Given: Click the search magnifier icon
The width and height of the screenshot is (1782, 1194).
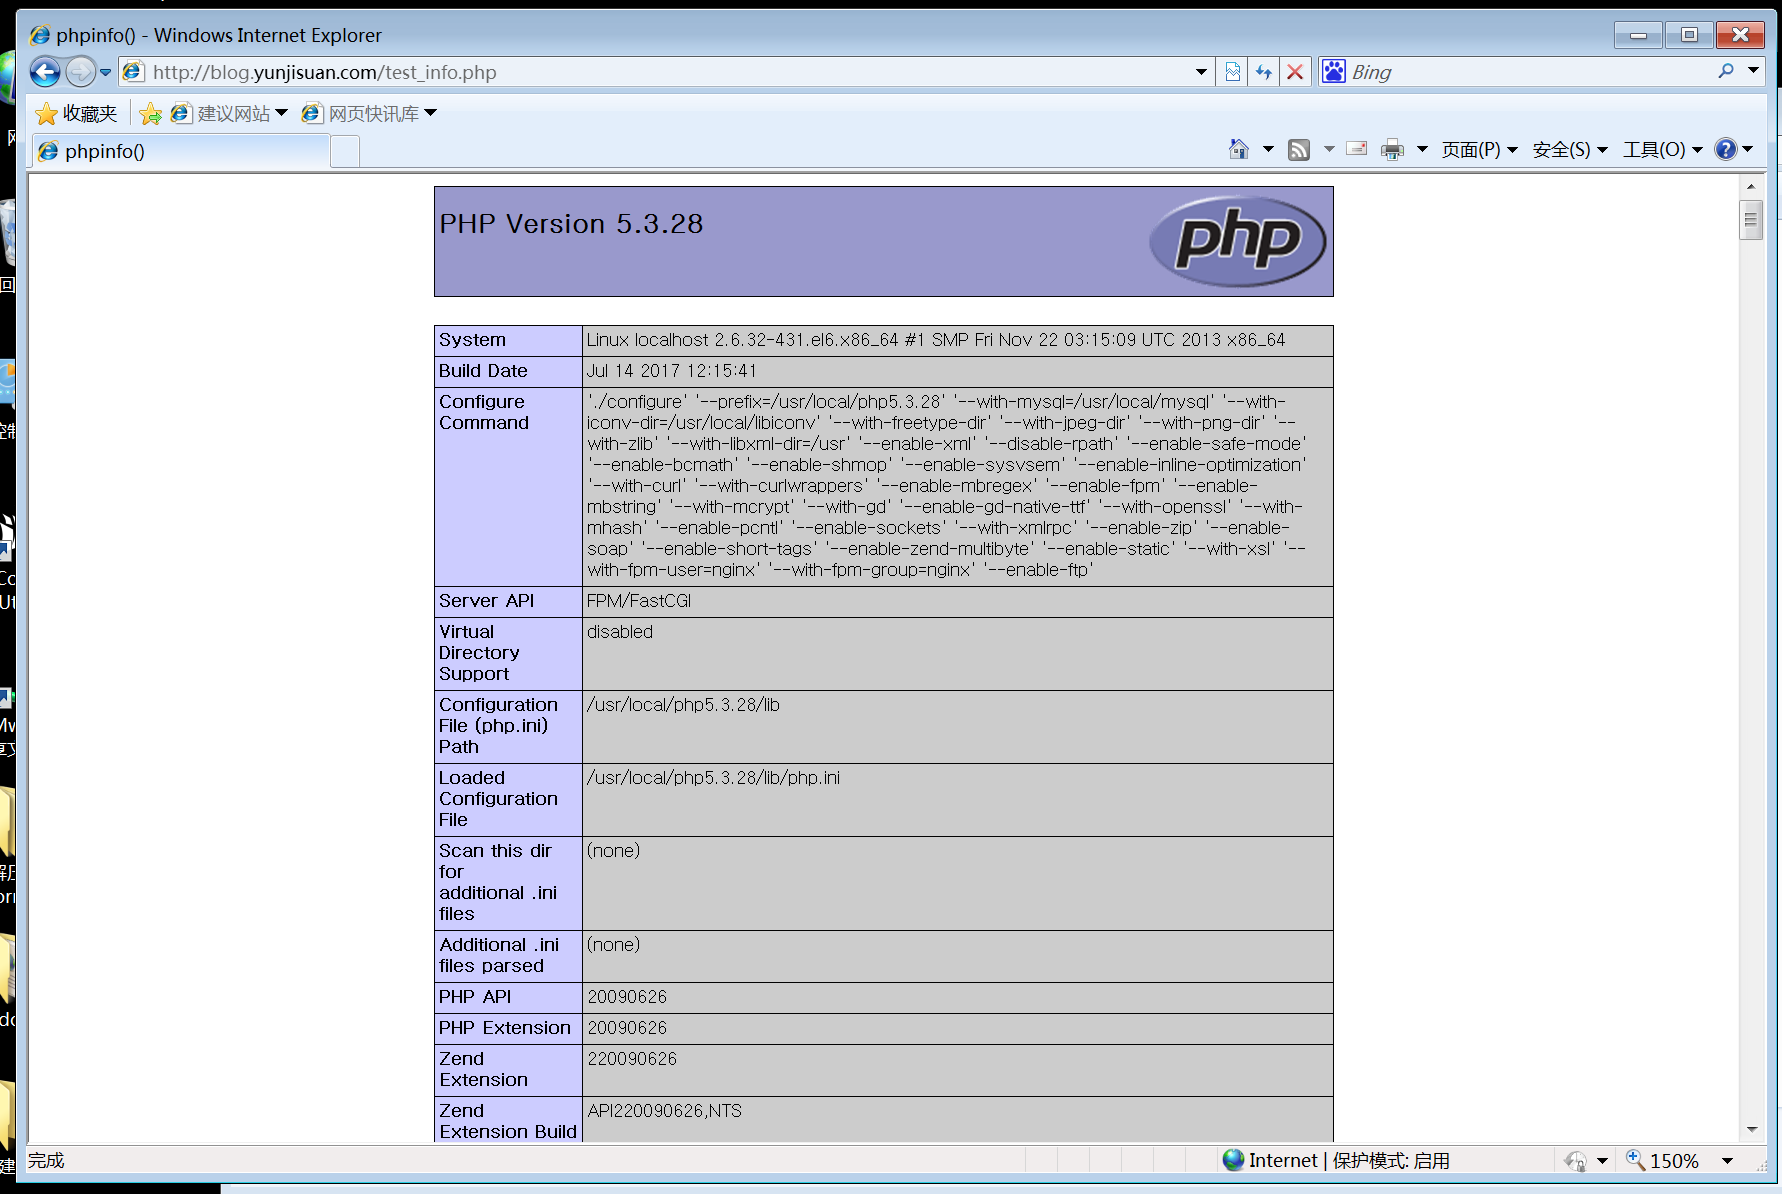Looking at the screenshot, I should click(x=1726, y=71).
